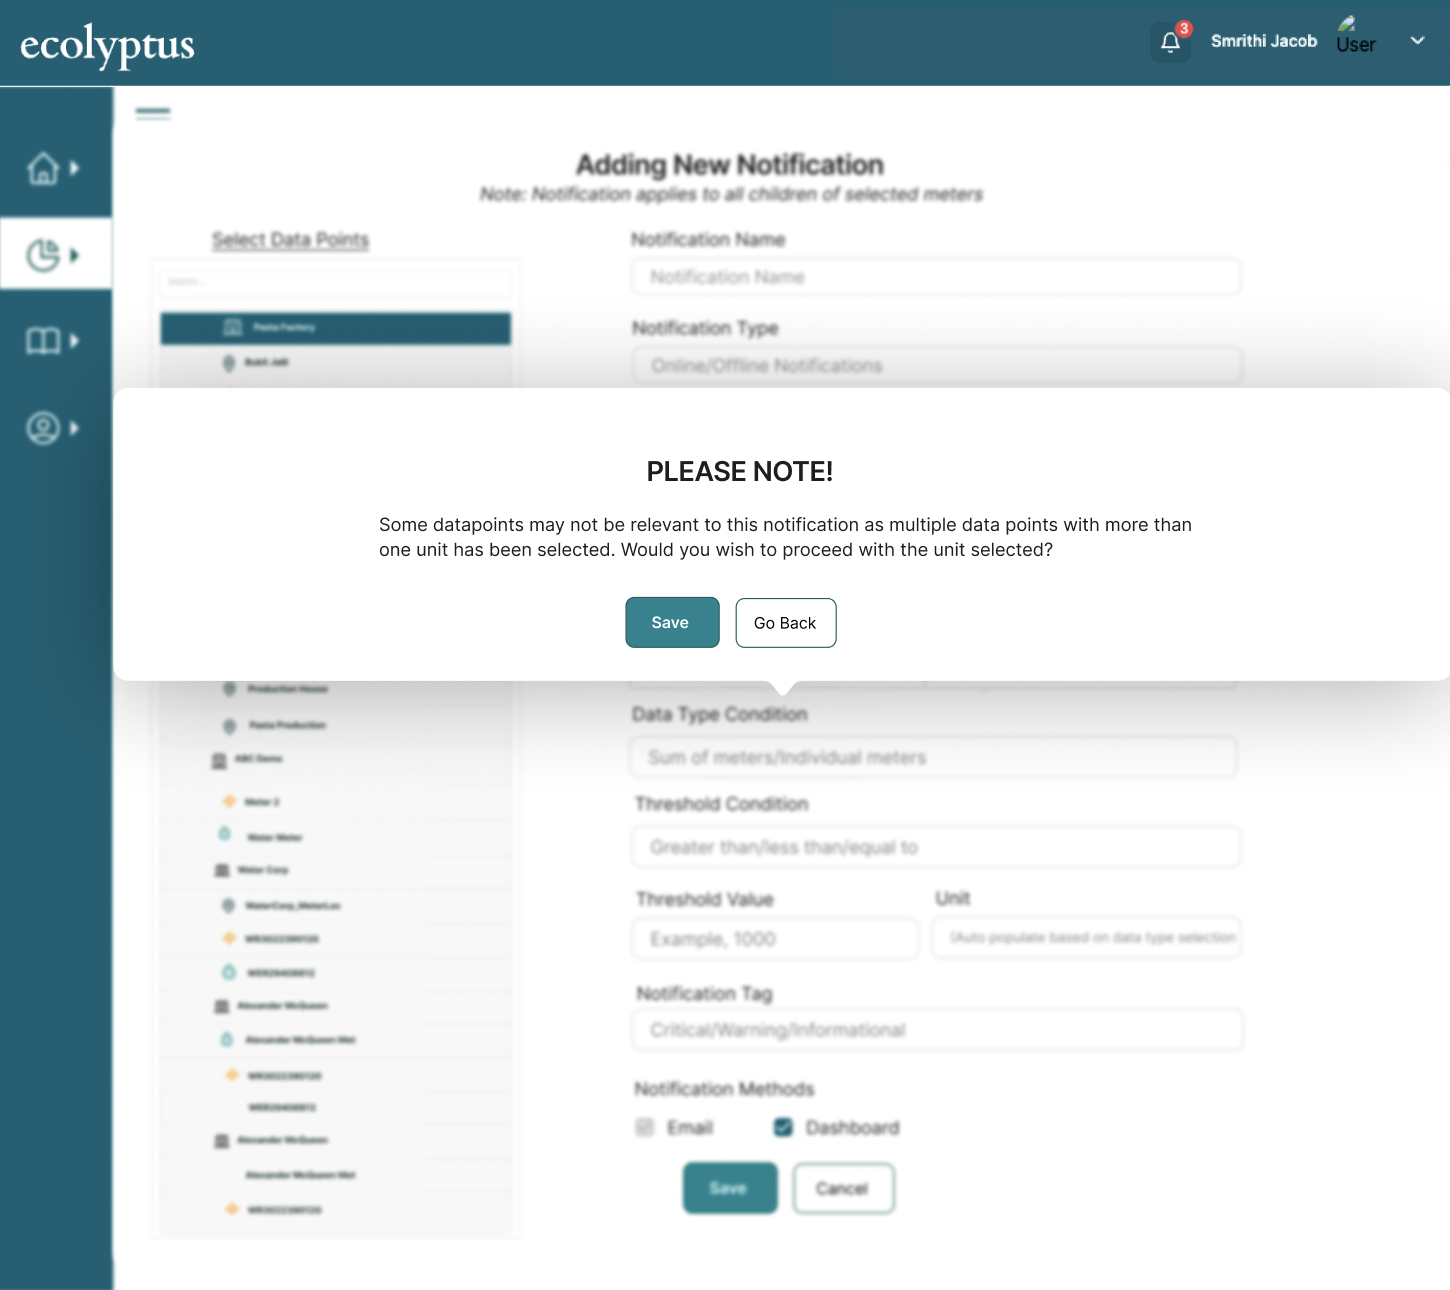The image size is (1450, 1290).
Task: Click the Threshold Value input field
Action: coord(775,939)
